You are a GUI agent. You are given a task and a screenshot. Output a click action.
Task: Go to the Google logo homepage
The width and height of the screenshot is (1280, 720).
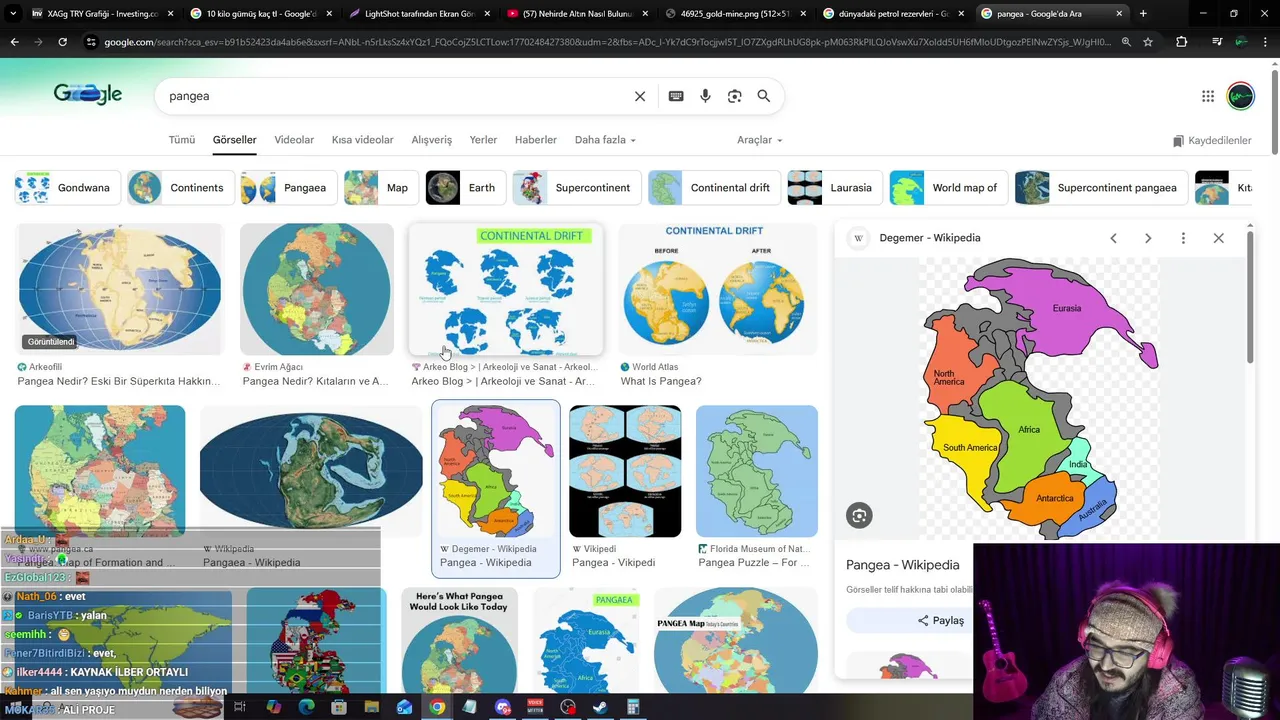coord(88,94)
